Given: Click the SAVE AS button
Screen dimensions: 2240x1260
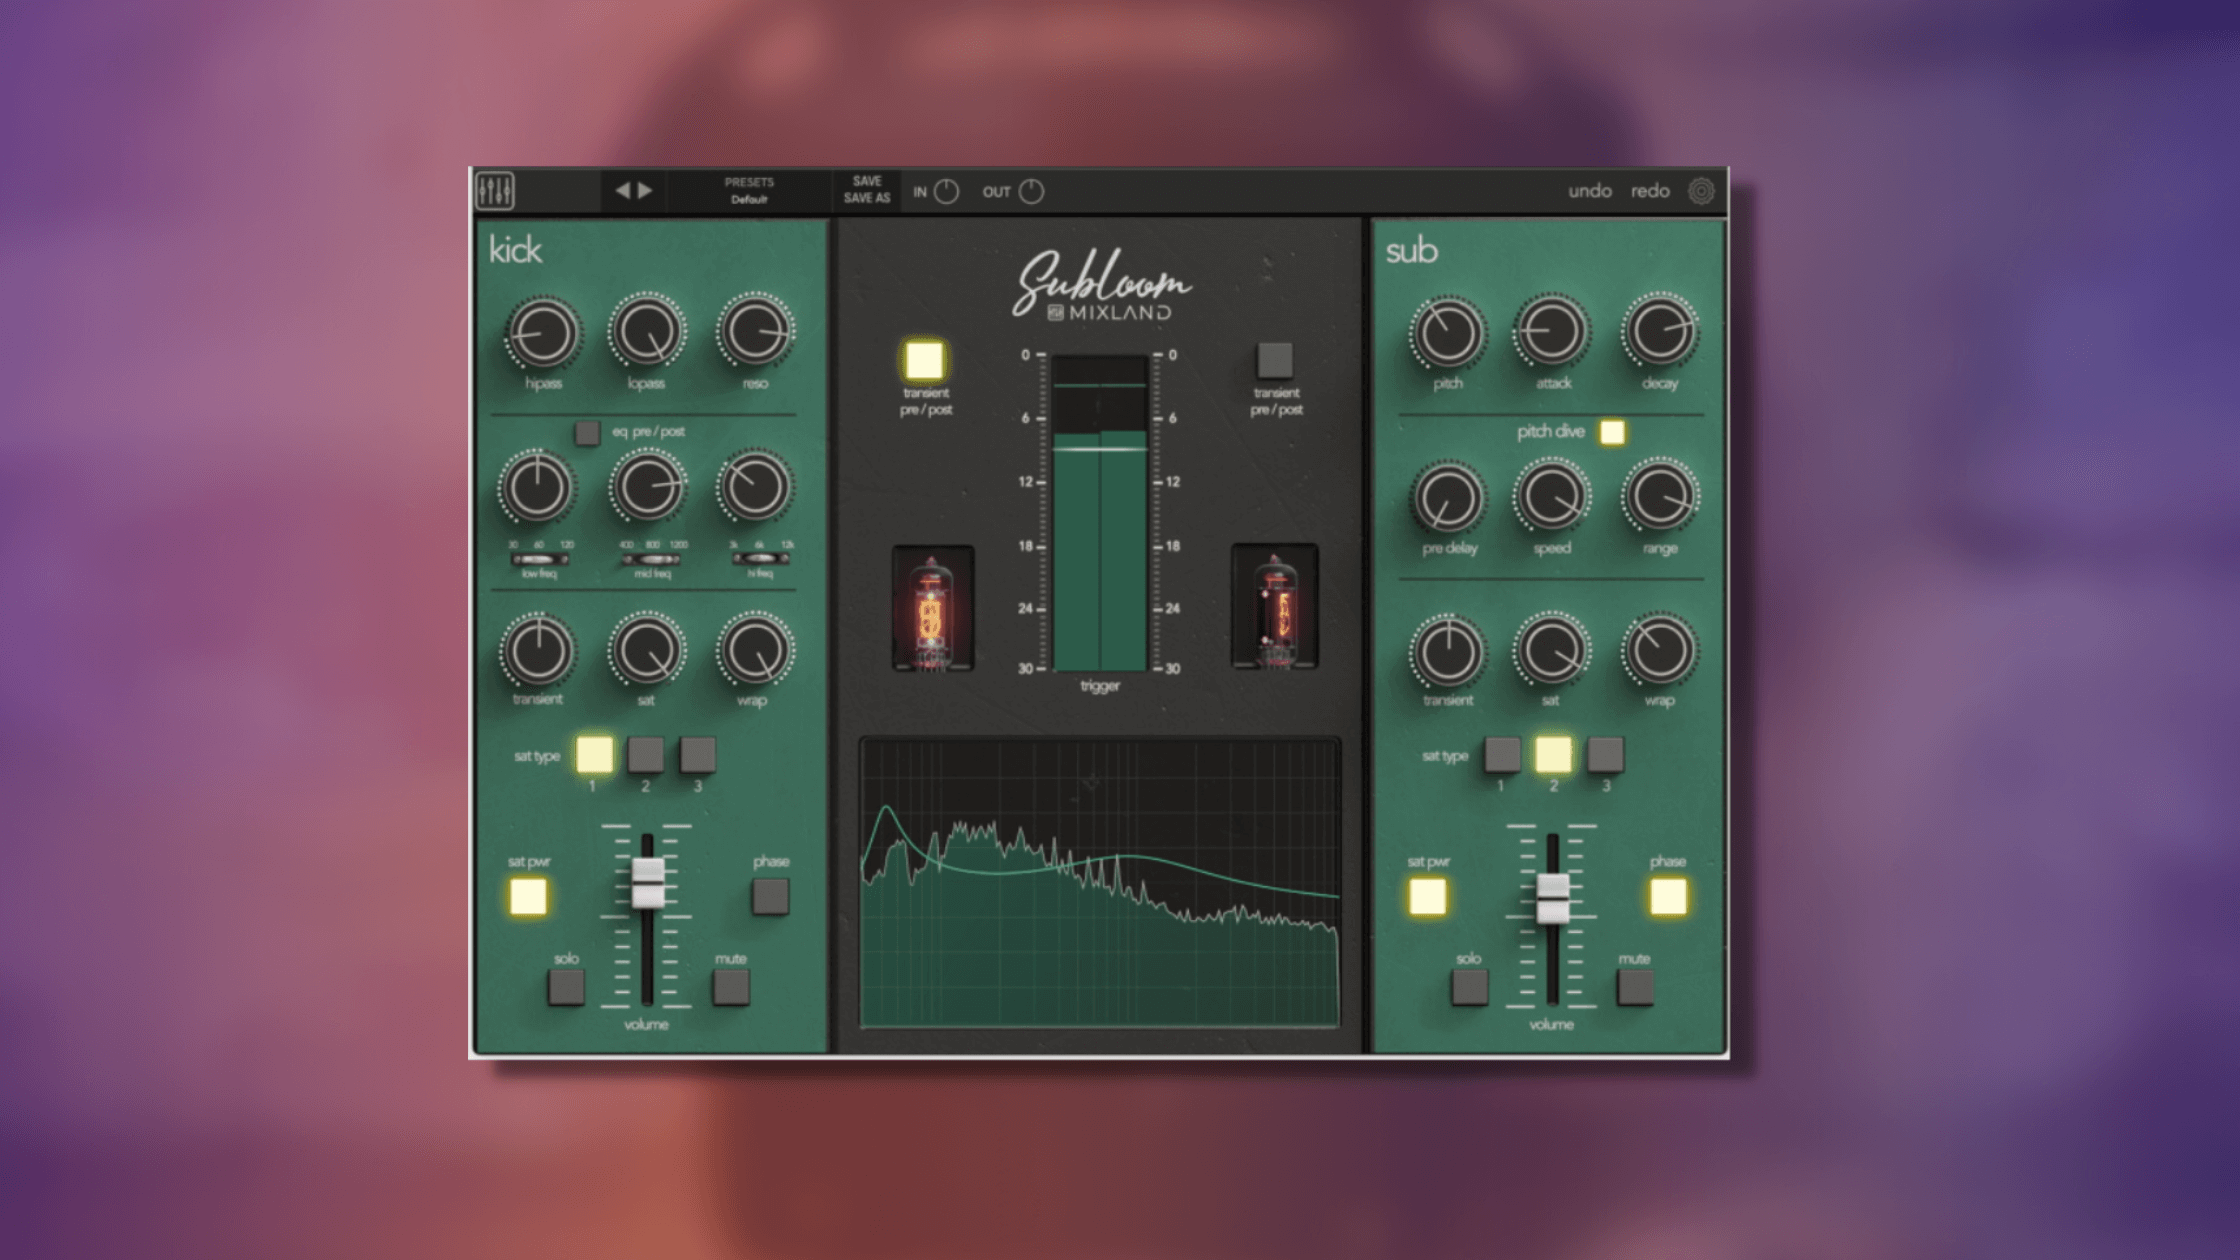Looking at the screenshot, I should 866,198.
